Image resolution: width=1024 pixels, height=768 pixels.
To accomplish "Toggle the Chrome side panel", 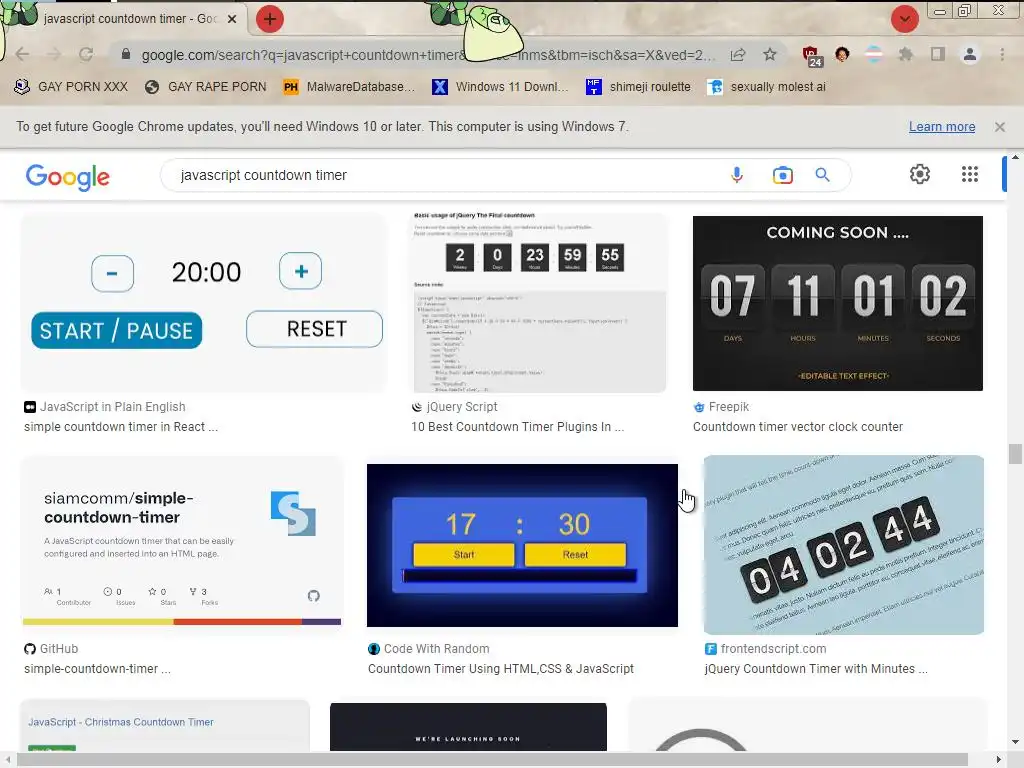I will (x=938, y=54).
